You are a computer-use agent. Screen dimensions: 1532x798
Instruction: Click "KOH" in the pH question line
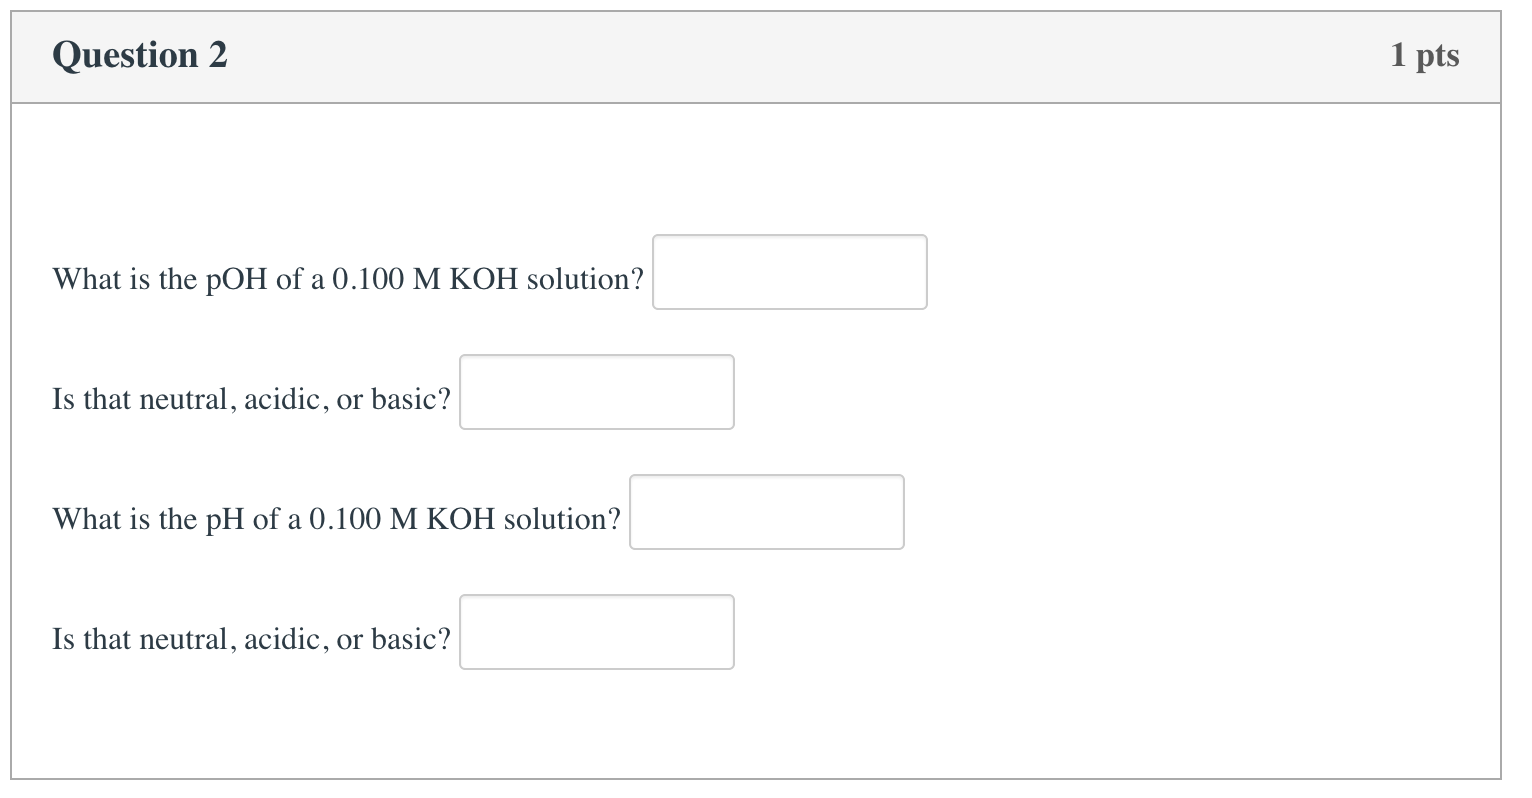461,519
